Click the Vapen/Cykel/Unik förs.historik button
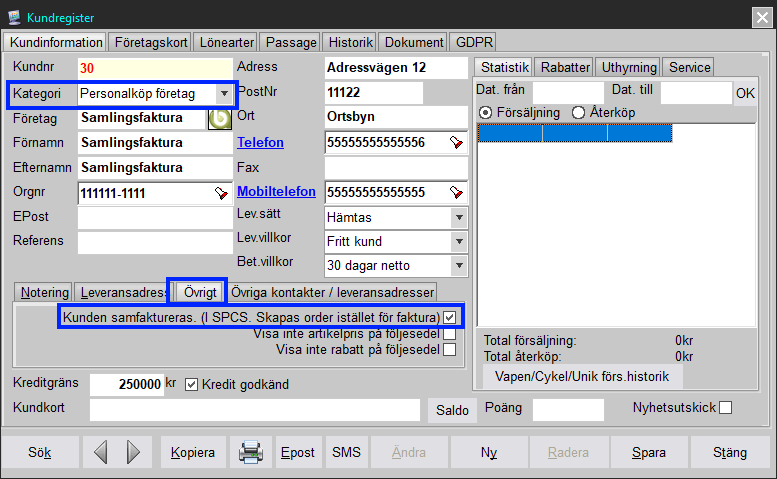This screenshot has width=777, height=479. point(582,376)
